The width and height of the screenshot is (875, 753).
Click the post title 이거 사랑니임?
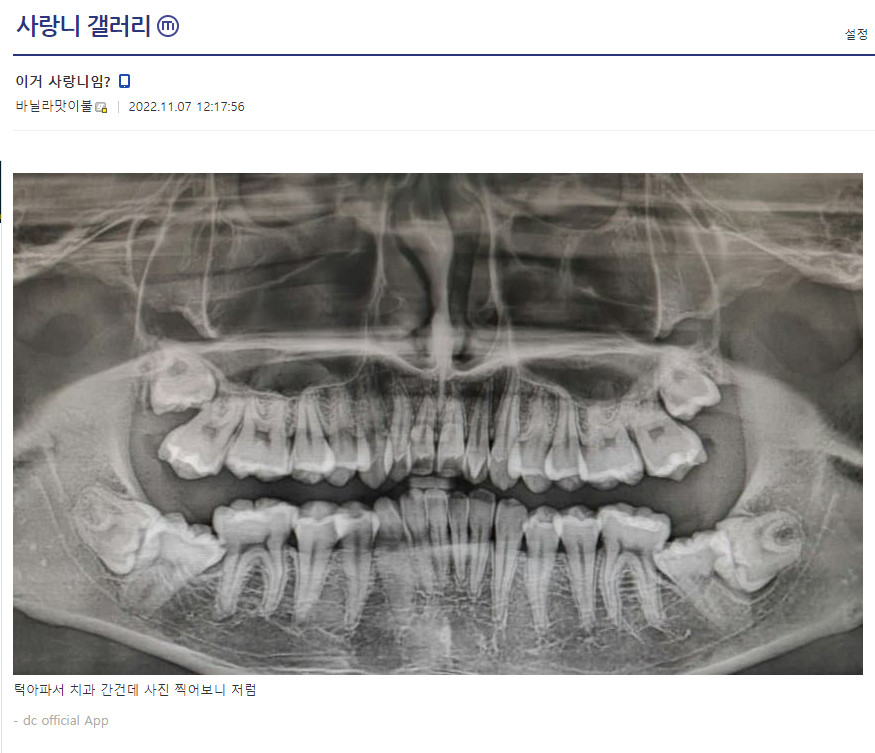[x=63, y=81]
